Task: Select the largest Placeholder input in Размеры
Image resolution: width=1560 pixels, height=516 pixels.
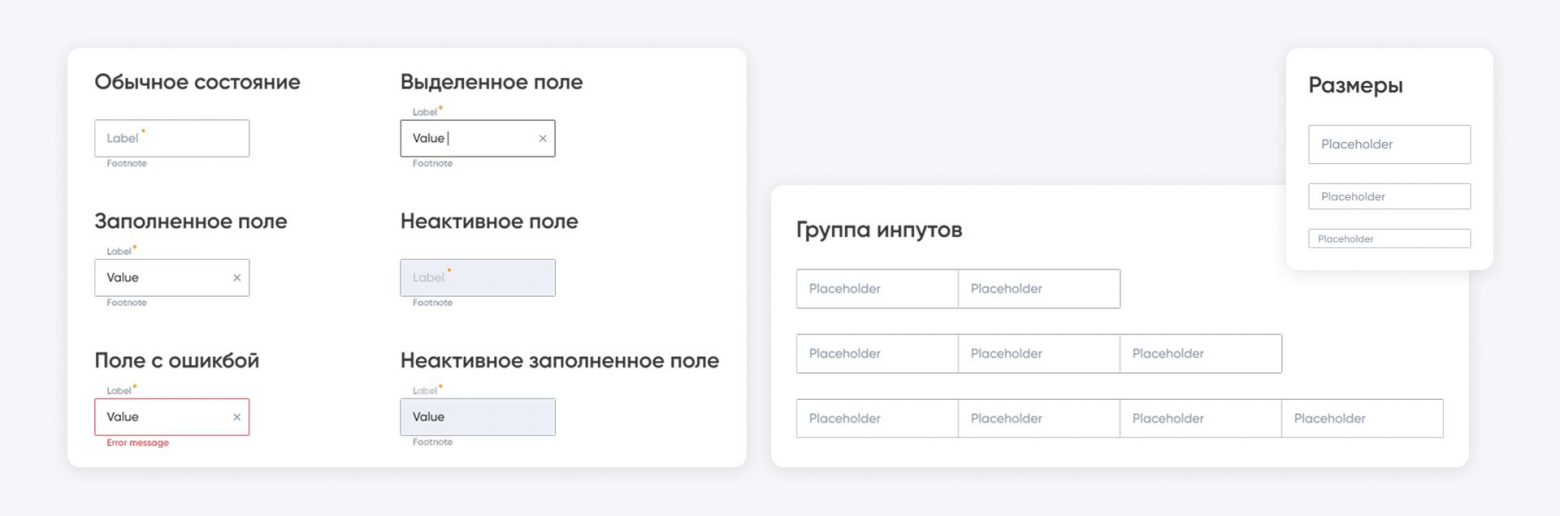Action: coord(1389,145)
